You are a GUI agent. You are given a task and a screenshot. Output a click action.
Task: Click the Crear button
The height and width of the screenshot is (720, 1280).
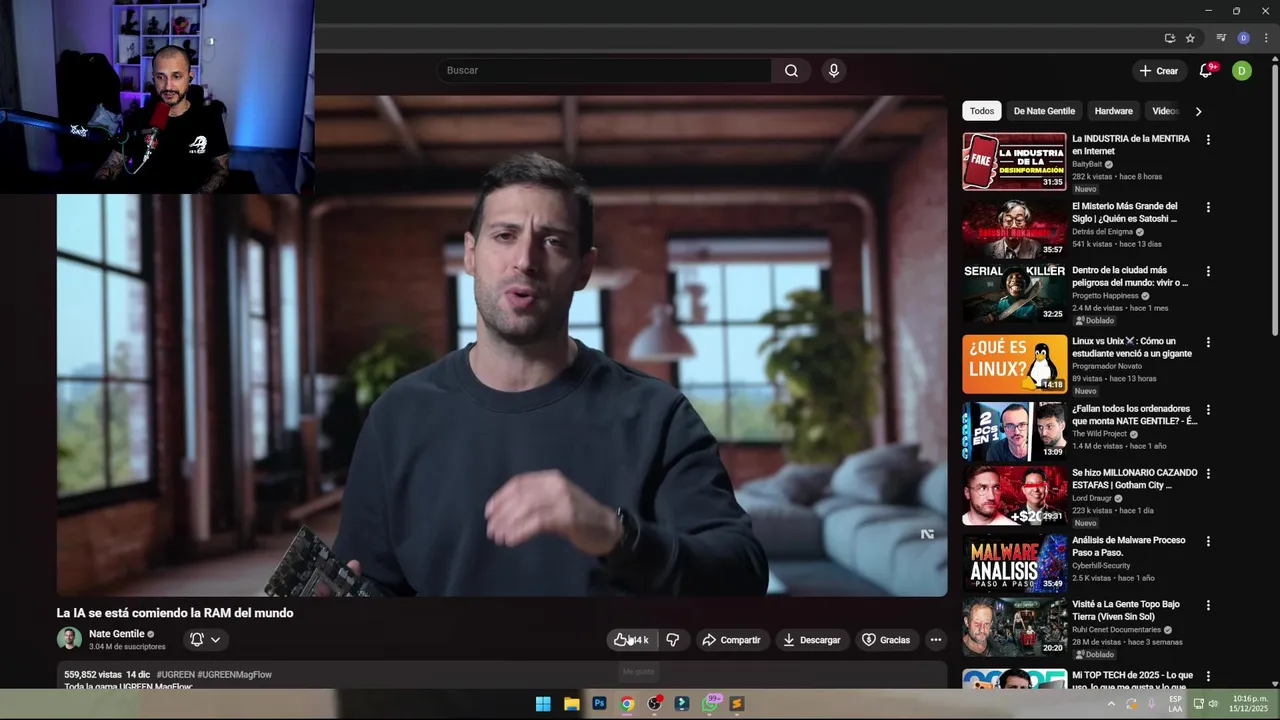tap(1158, 71)
